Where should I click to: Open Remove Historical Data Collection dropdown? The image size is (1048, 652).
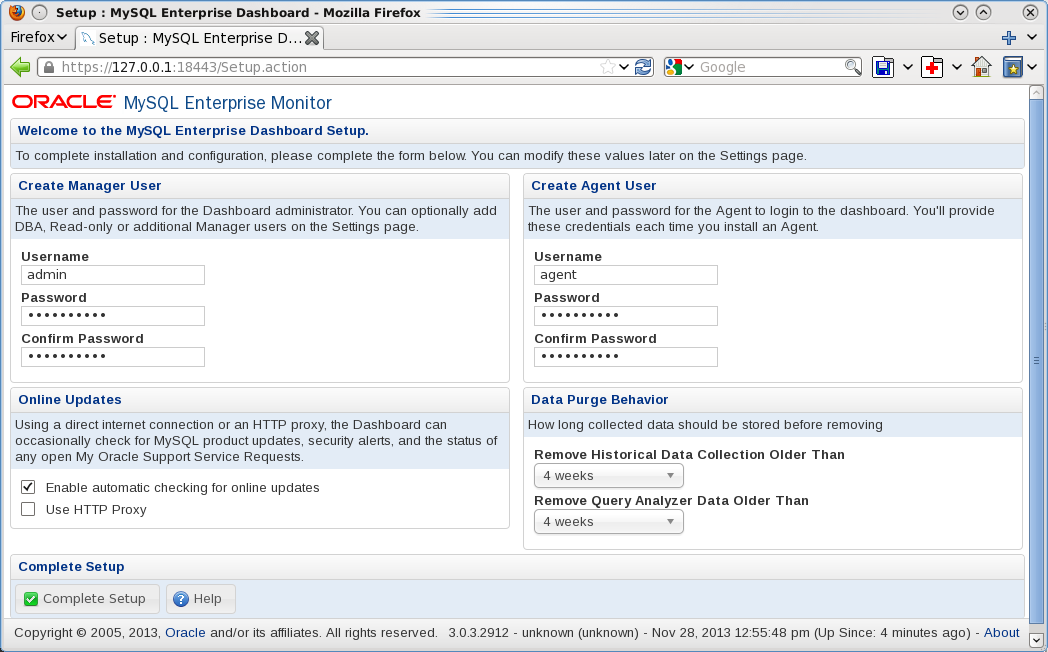pos(608,476)
